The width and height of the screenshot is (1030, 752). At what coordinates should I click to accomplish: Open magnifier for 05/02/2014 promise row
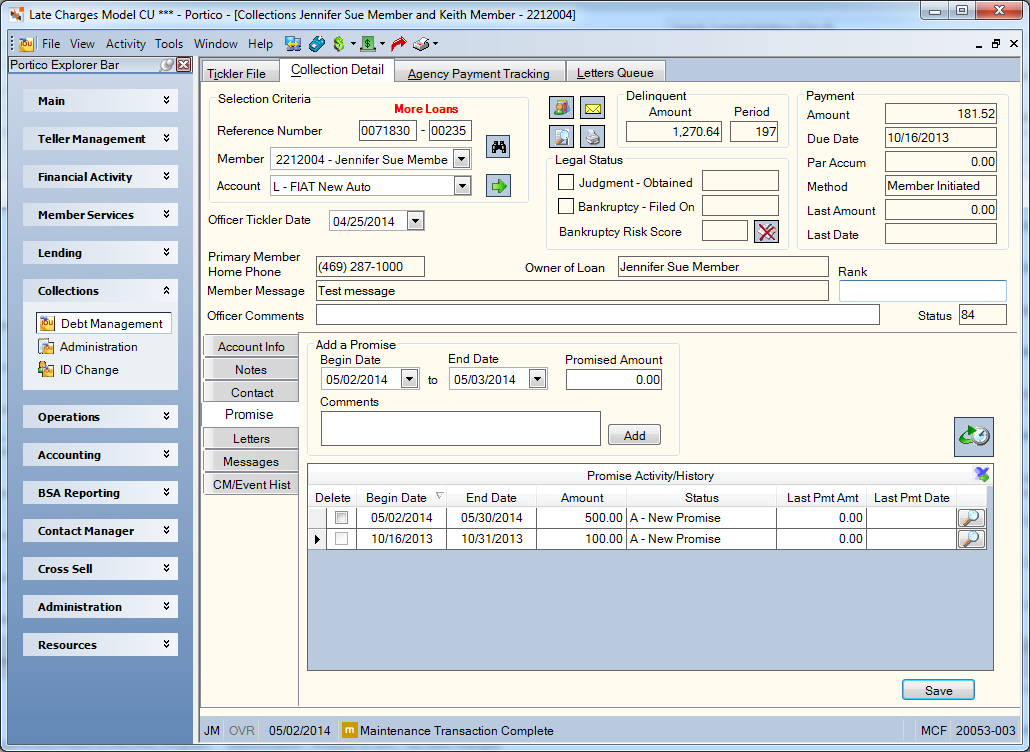point(972,518)
